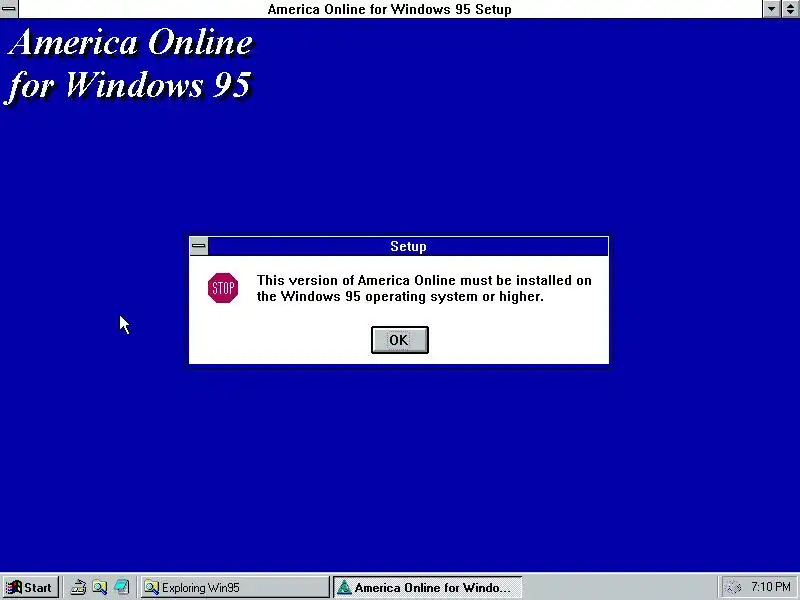This screenshot has height=600, width=800.
Task: Click the minimize down-arrow in the title bar
Action: pyautogui.click(x=771, y=9)
